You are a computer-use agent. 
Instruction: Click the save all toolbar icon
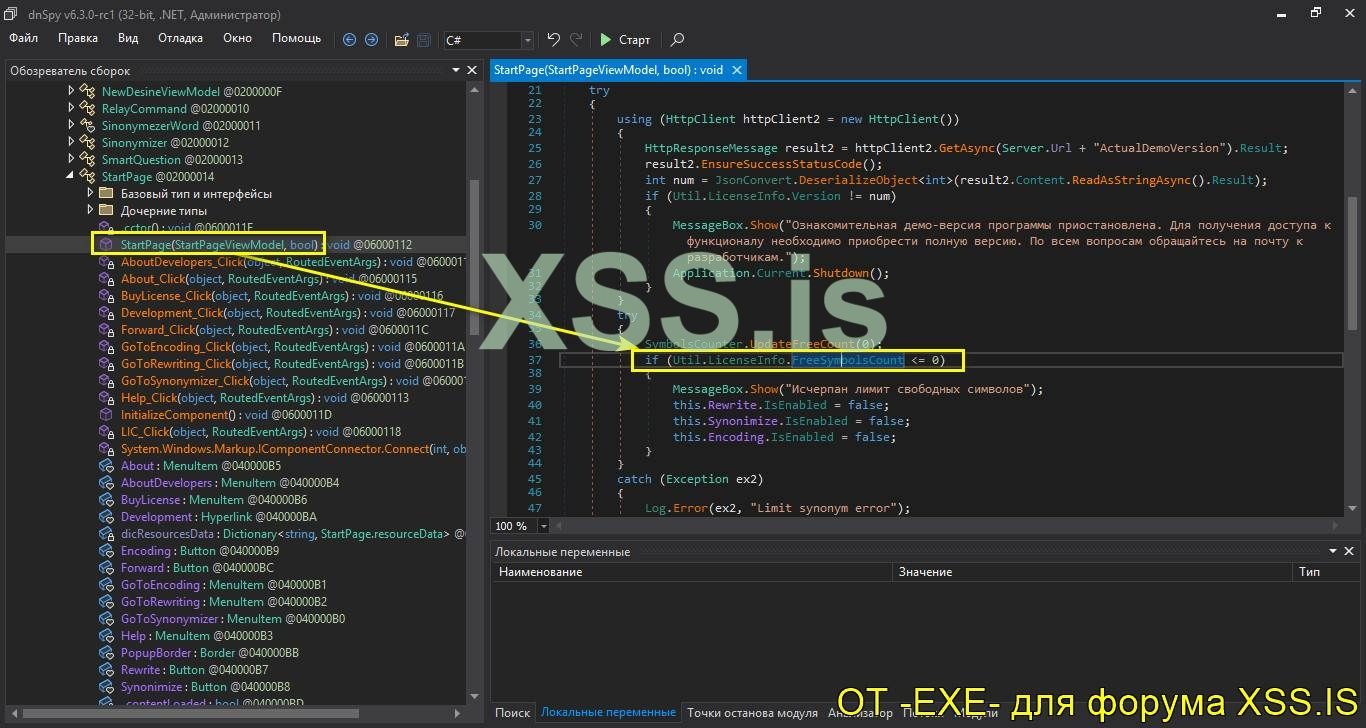coord(424,40)
